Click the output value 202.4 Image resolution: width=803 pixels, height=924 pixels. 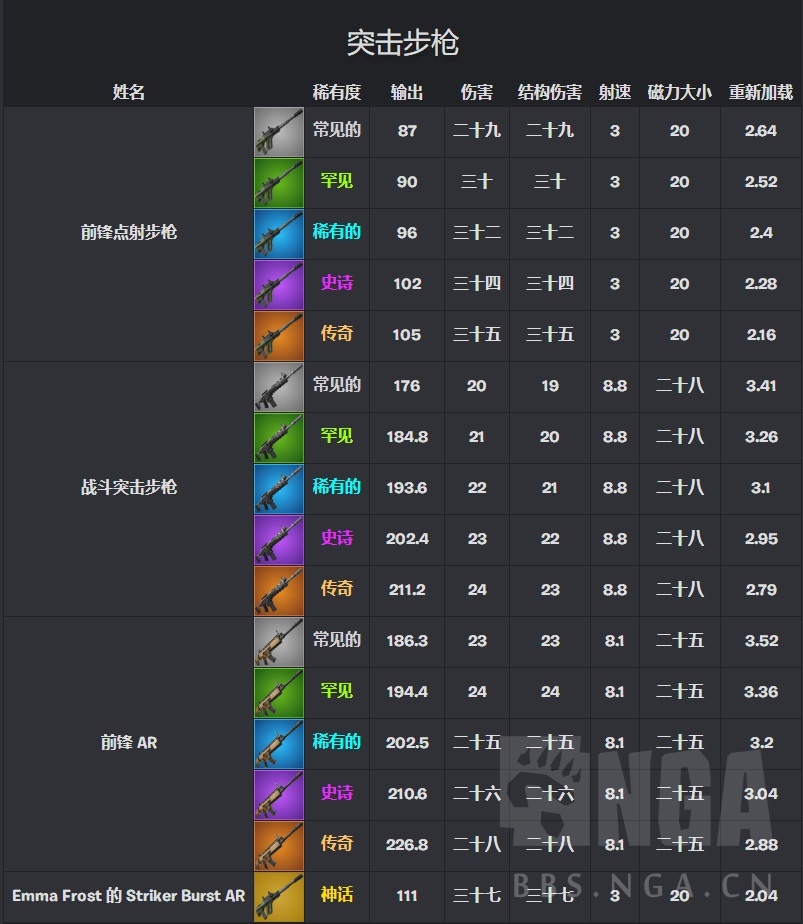[x=407, y=539]
